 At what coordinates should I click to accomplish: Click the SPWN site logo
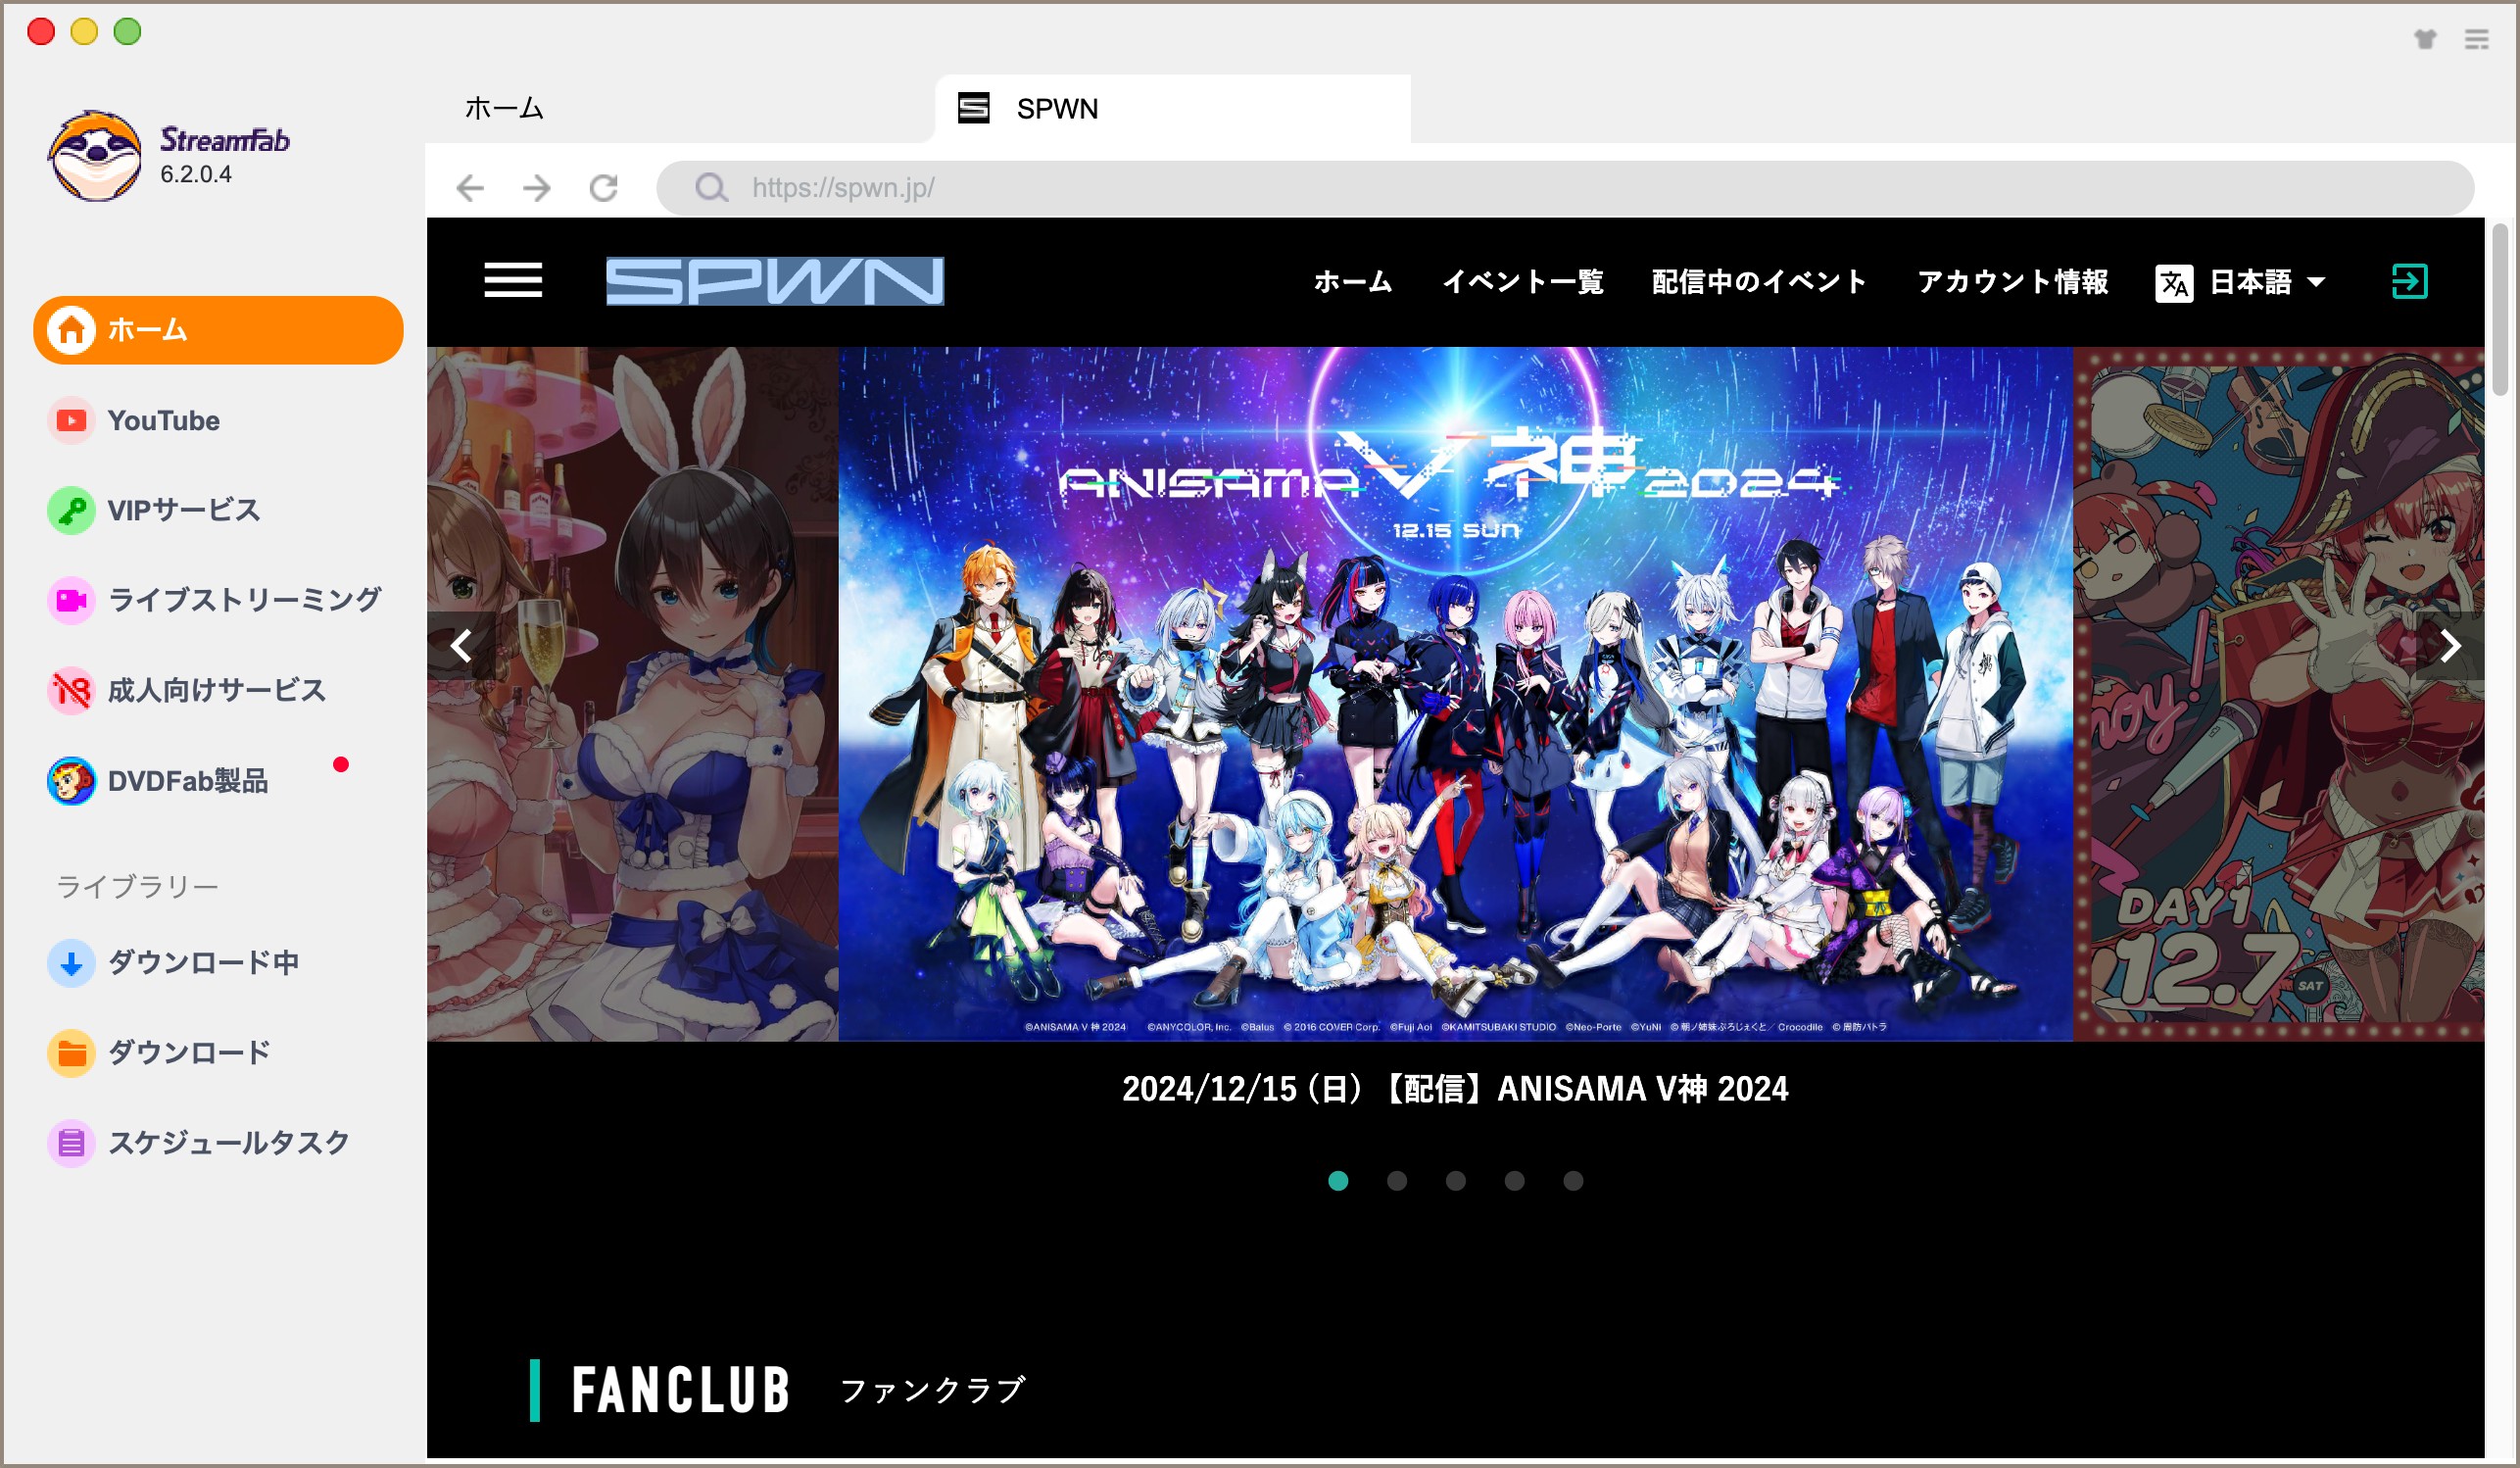775,281
